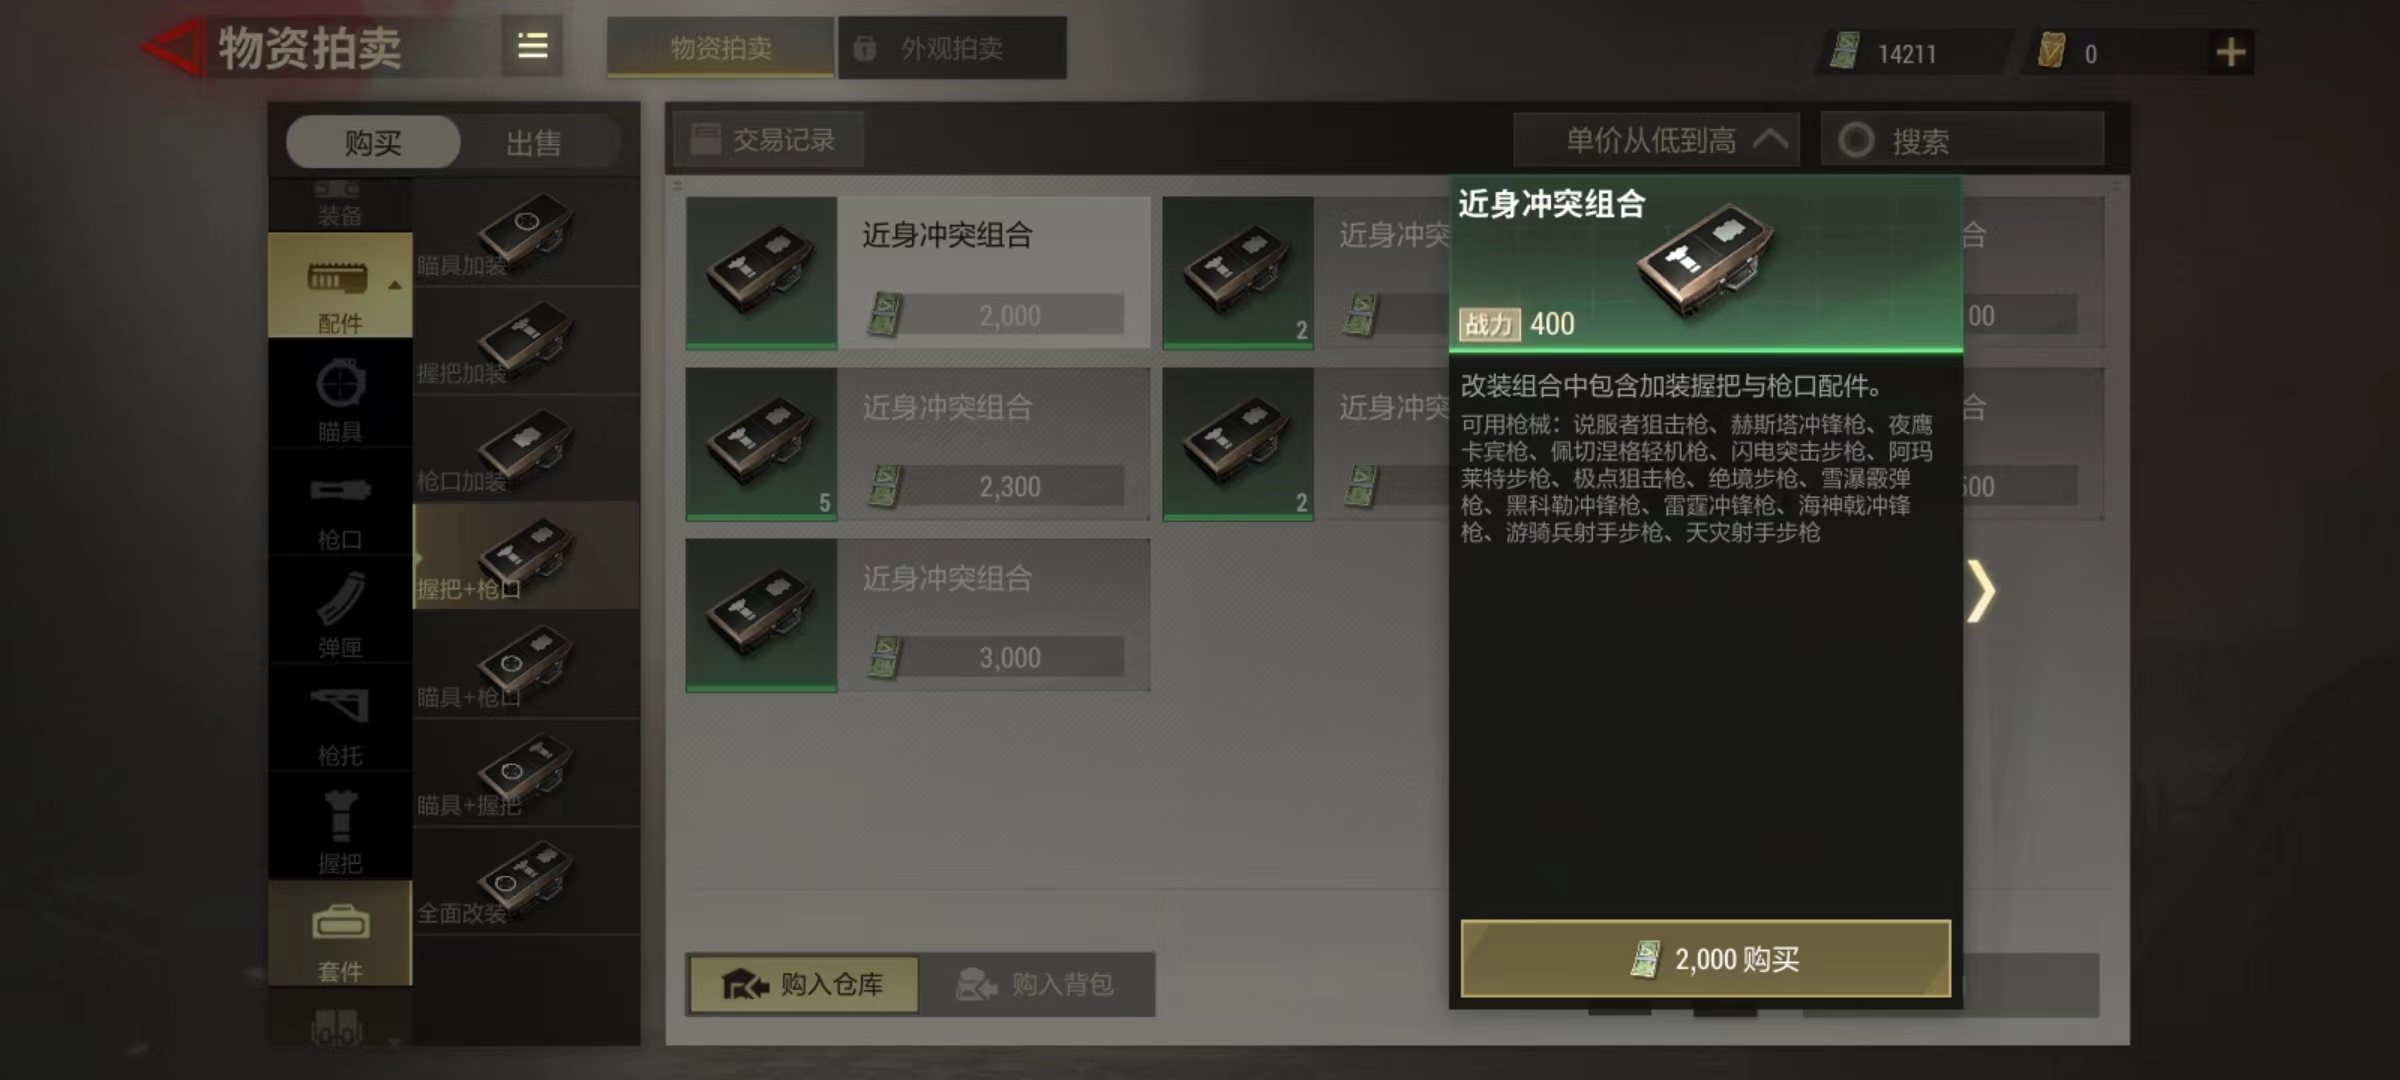
Task: Click the right chevron next to detail panel
Action: [1982, 591]
